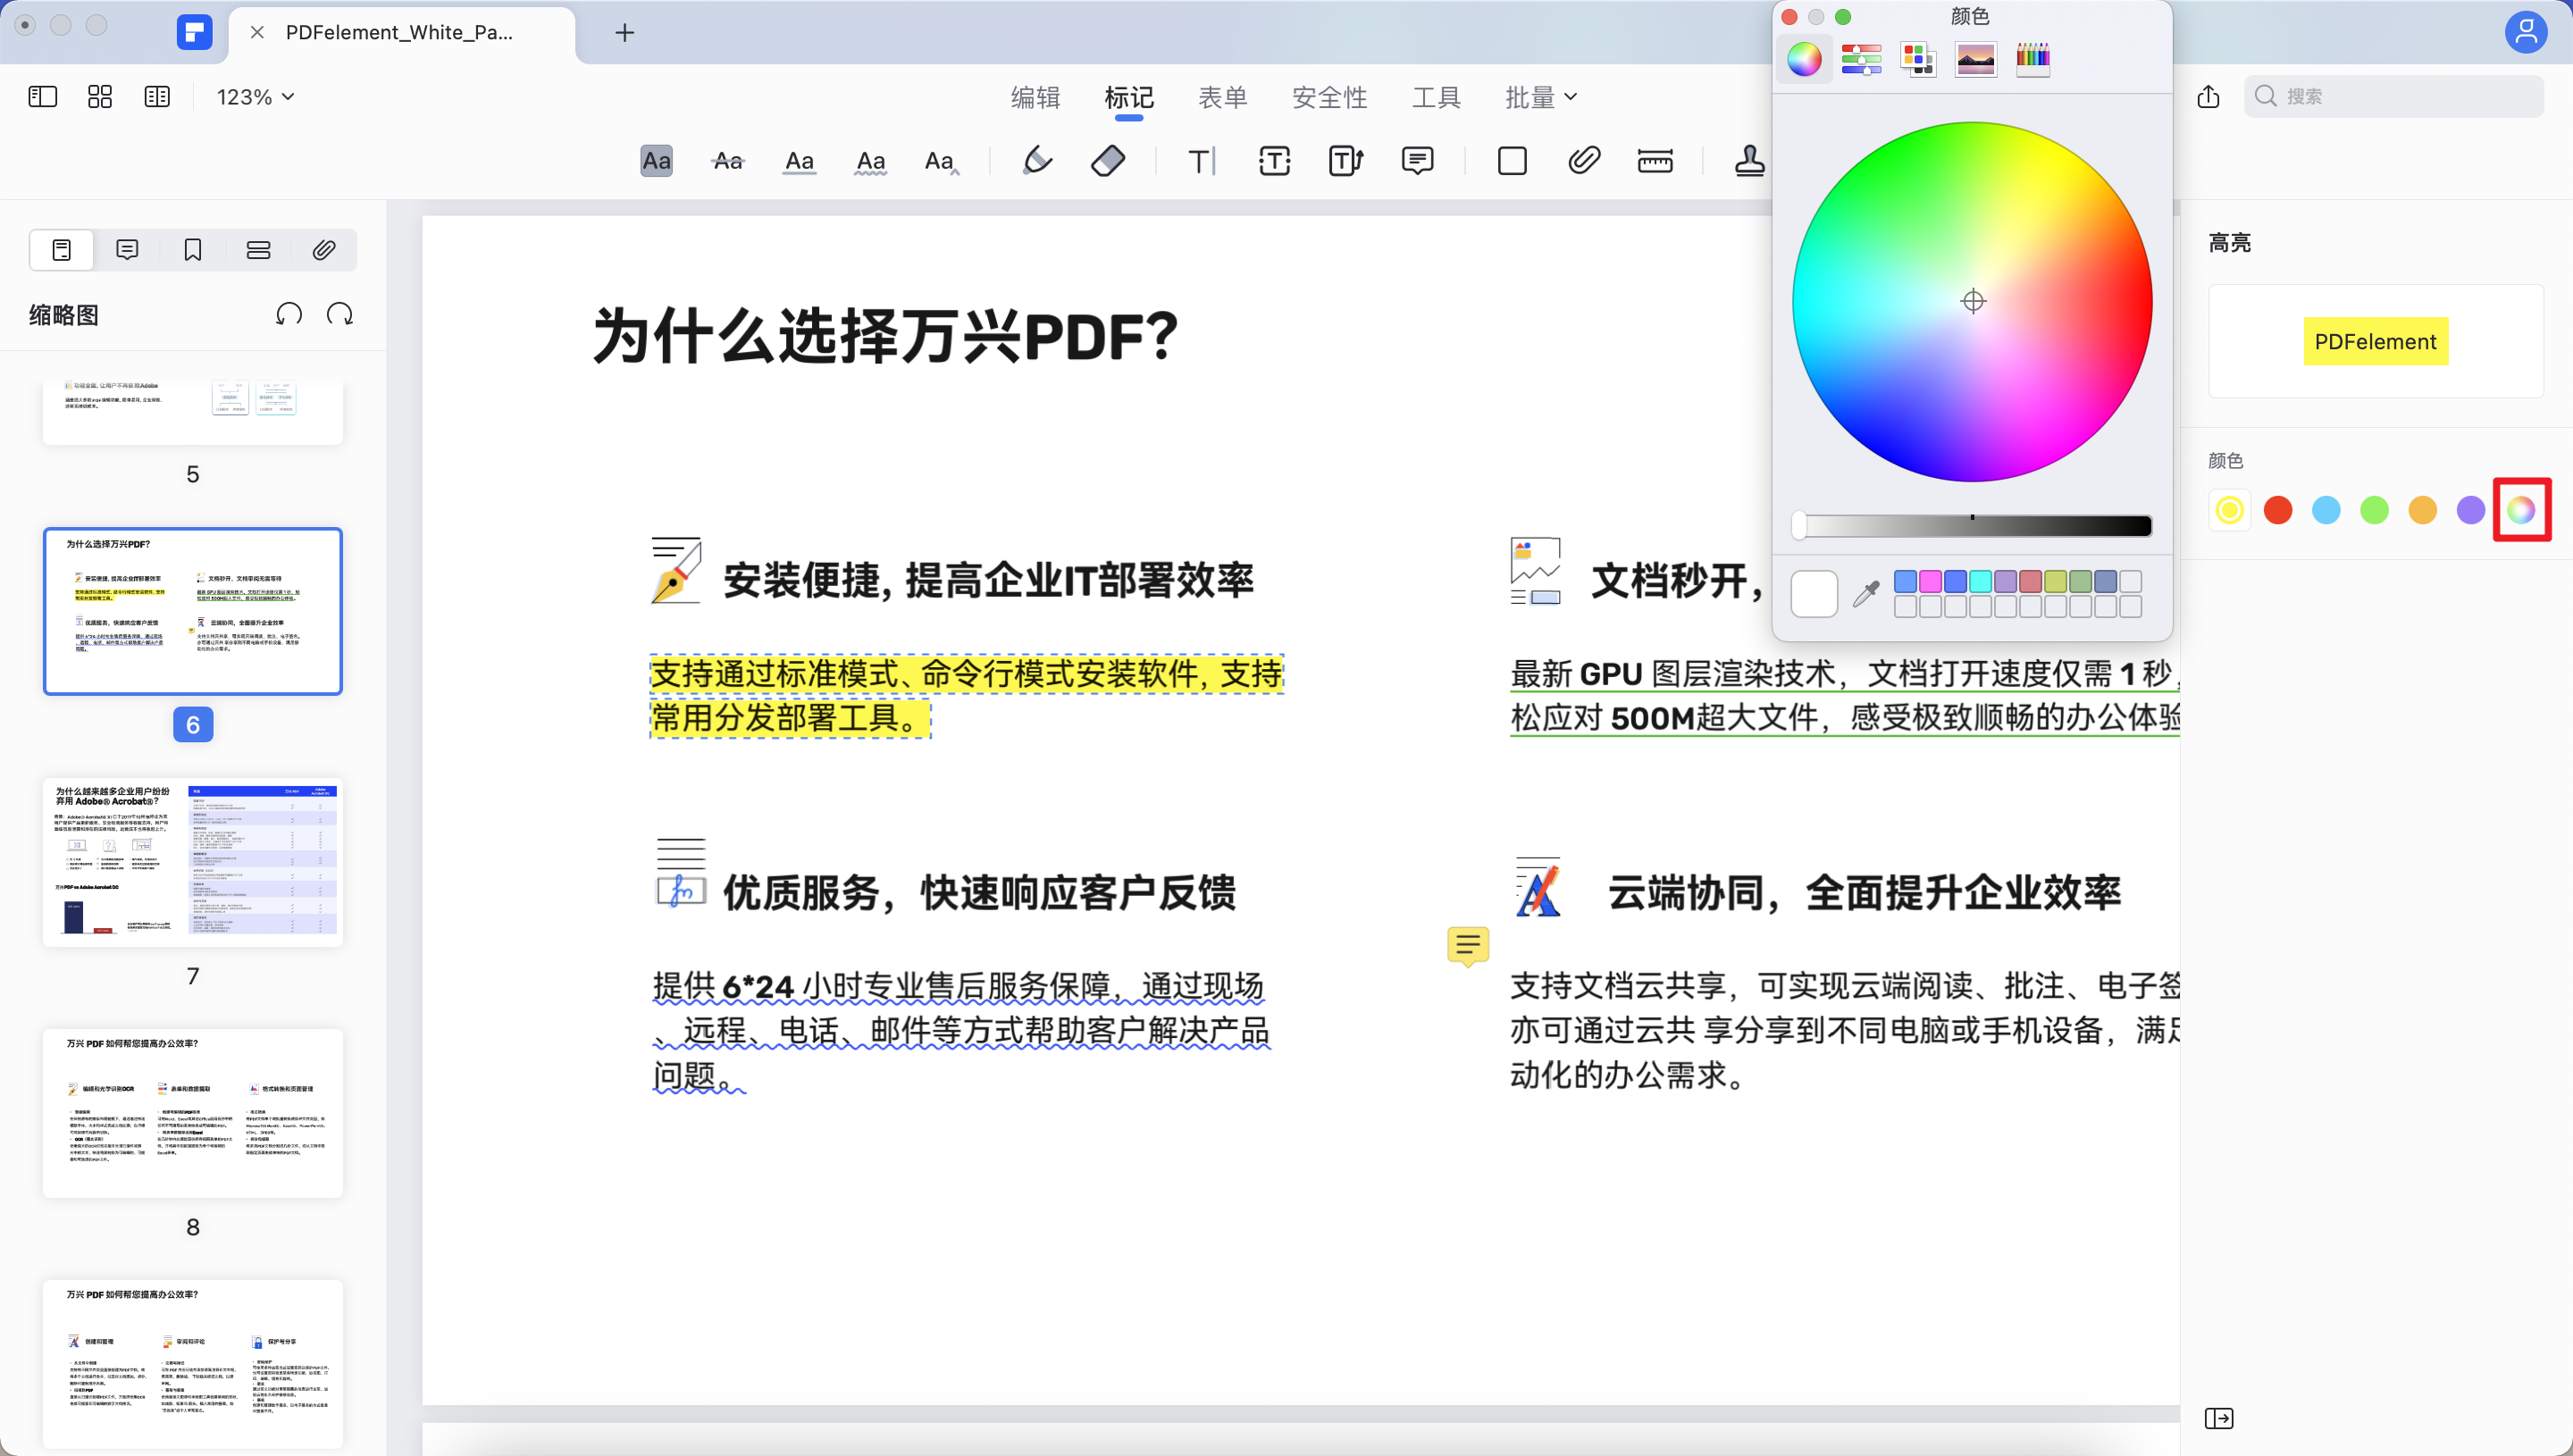The height and width of the screenshot is (1456, 2573).
Task: Select the attachment annotation tool in toolbar
Action: click(x=1583, y=160)
